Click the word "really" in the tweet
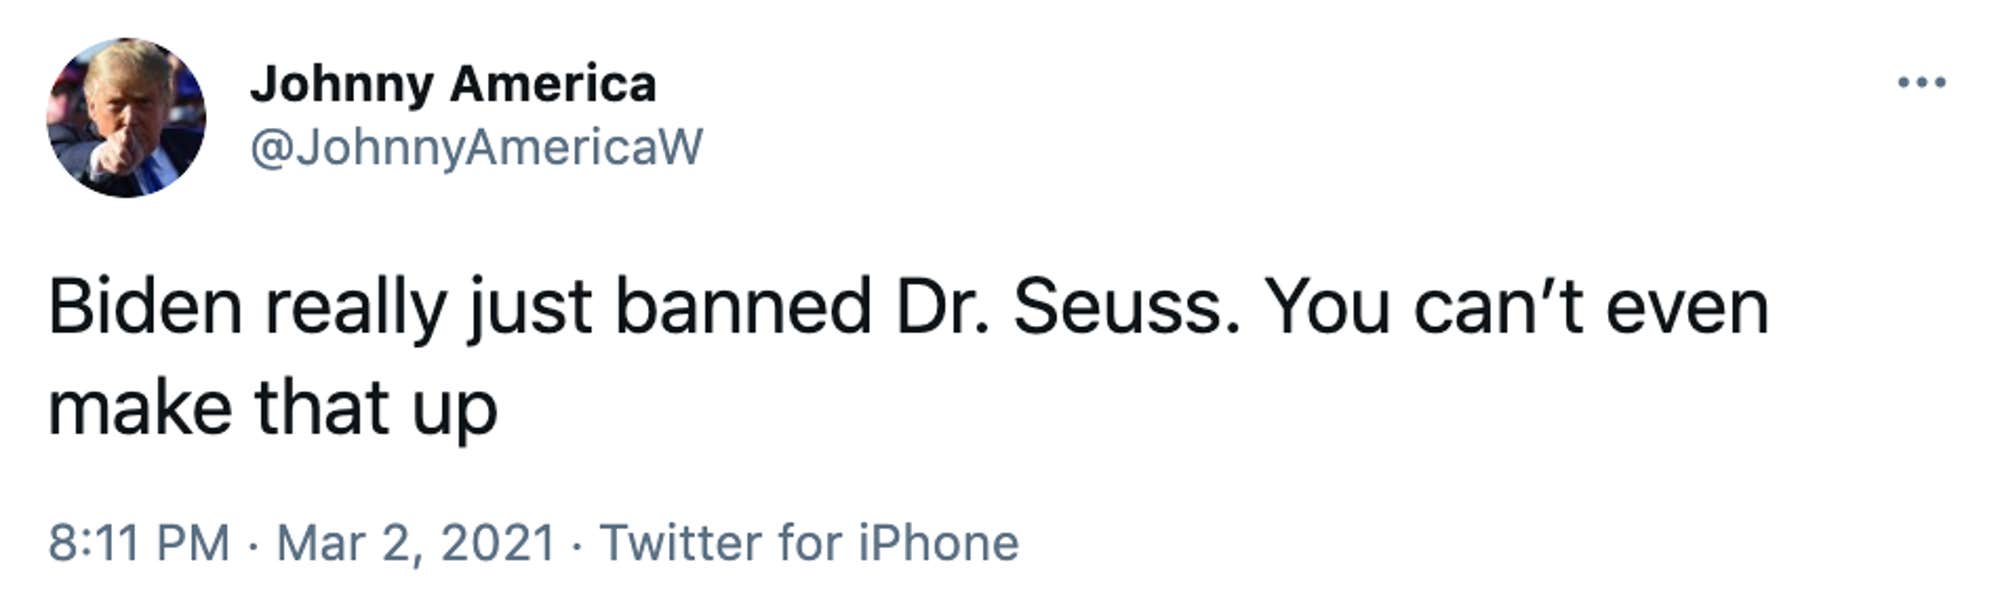The height and width of the screenshot is (615, 2000). pos(355,307)
